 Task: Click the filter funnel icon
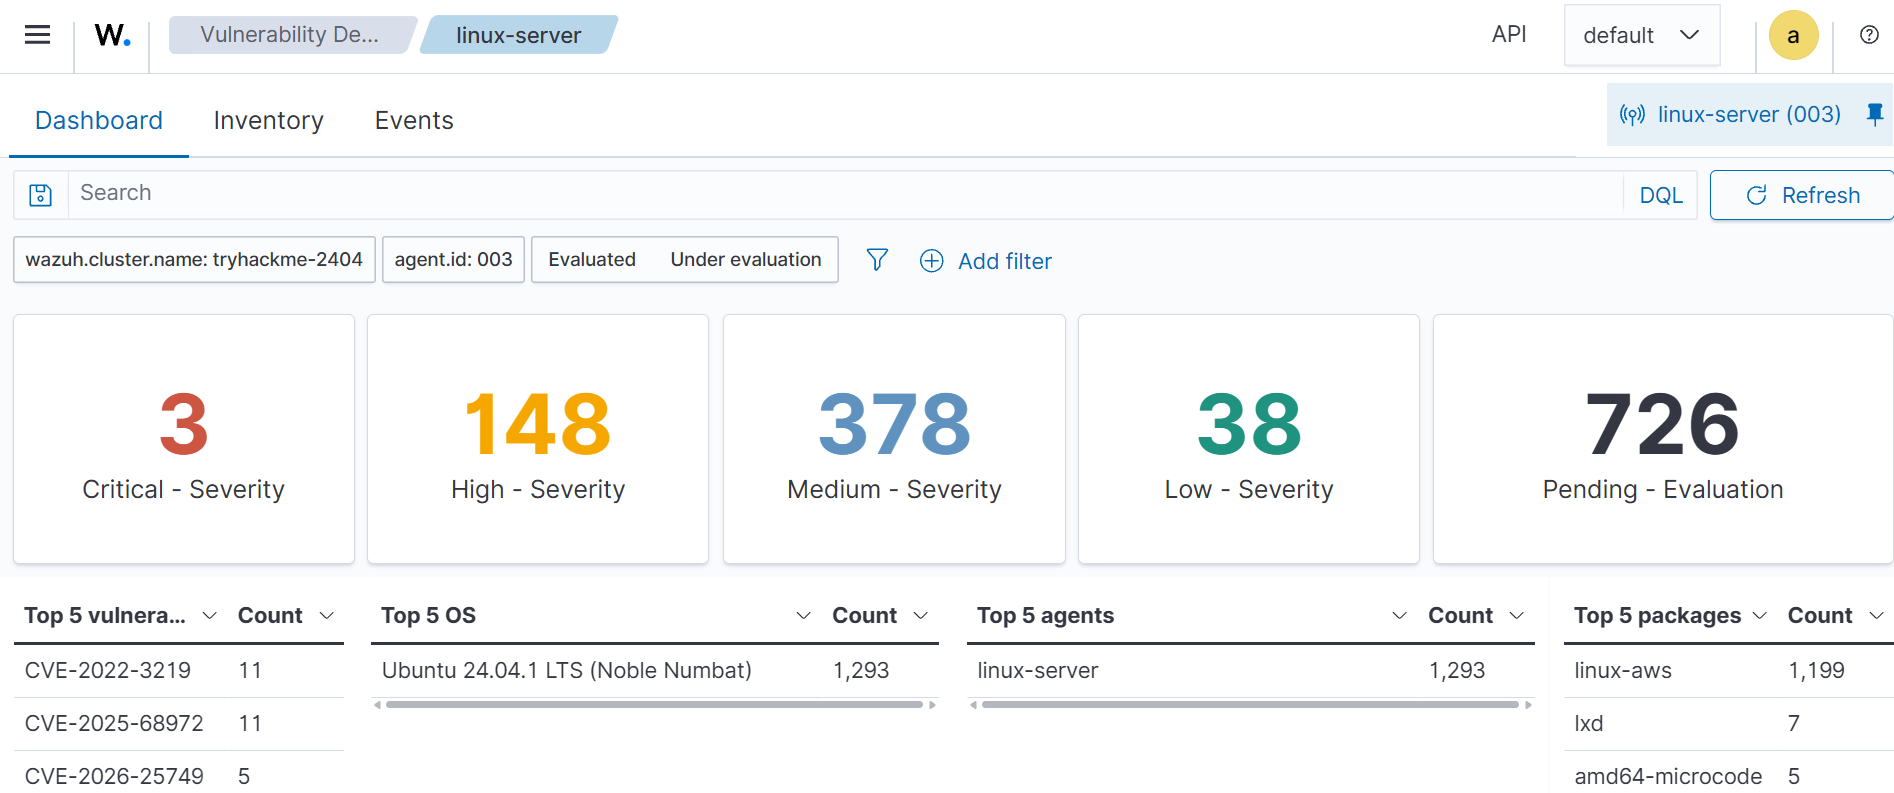point(877,260)
